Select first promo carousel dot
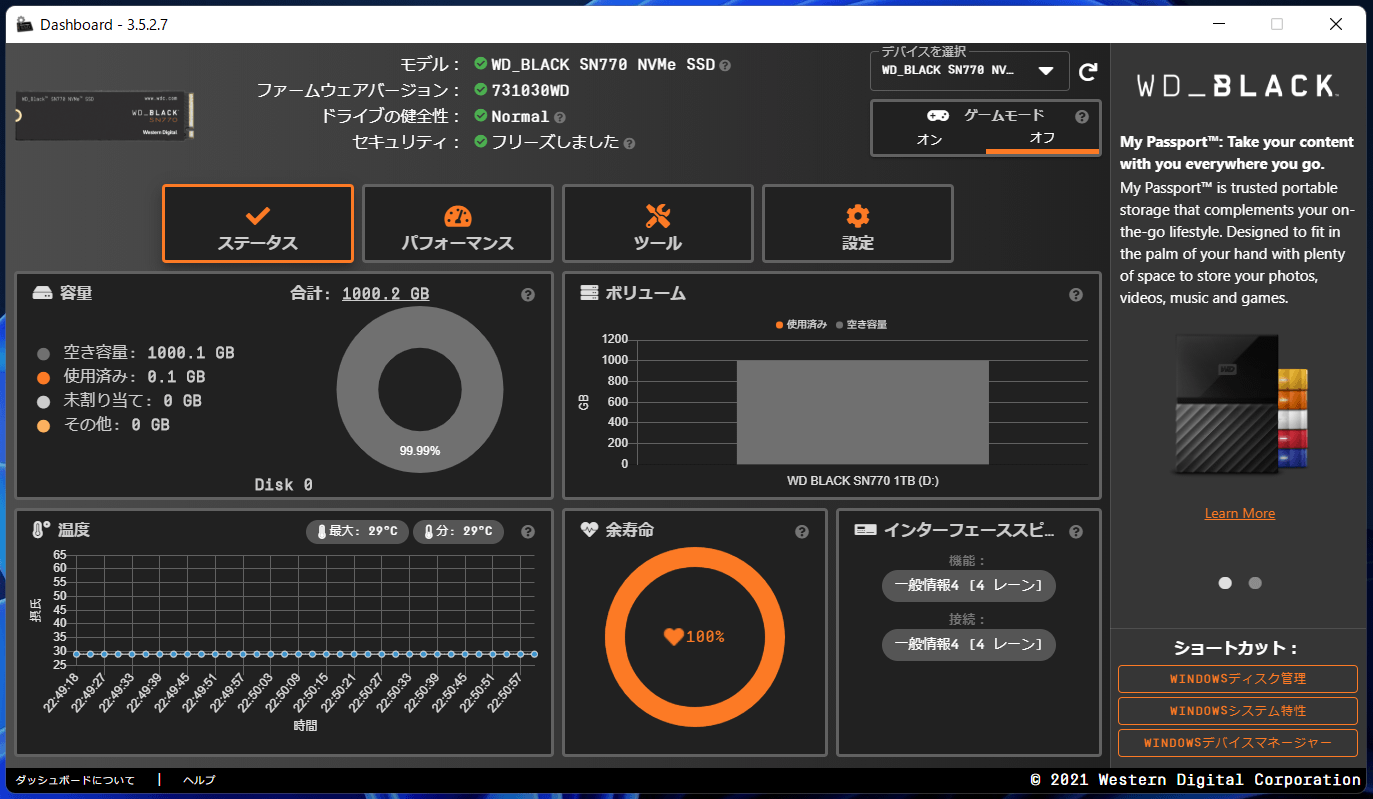The height and width of the screenshot is (799, 1373). point(1225,583)
